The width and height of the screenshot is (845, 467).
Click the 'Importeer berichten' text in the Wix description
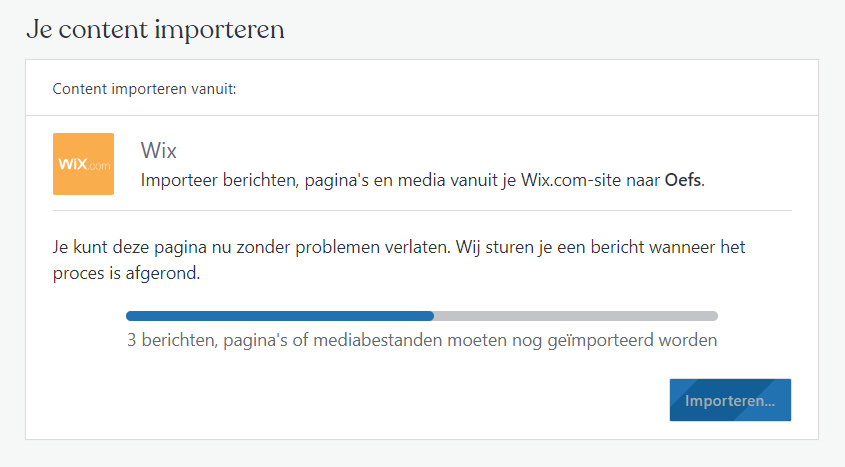pos(219,180)
